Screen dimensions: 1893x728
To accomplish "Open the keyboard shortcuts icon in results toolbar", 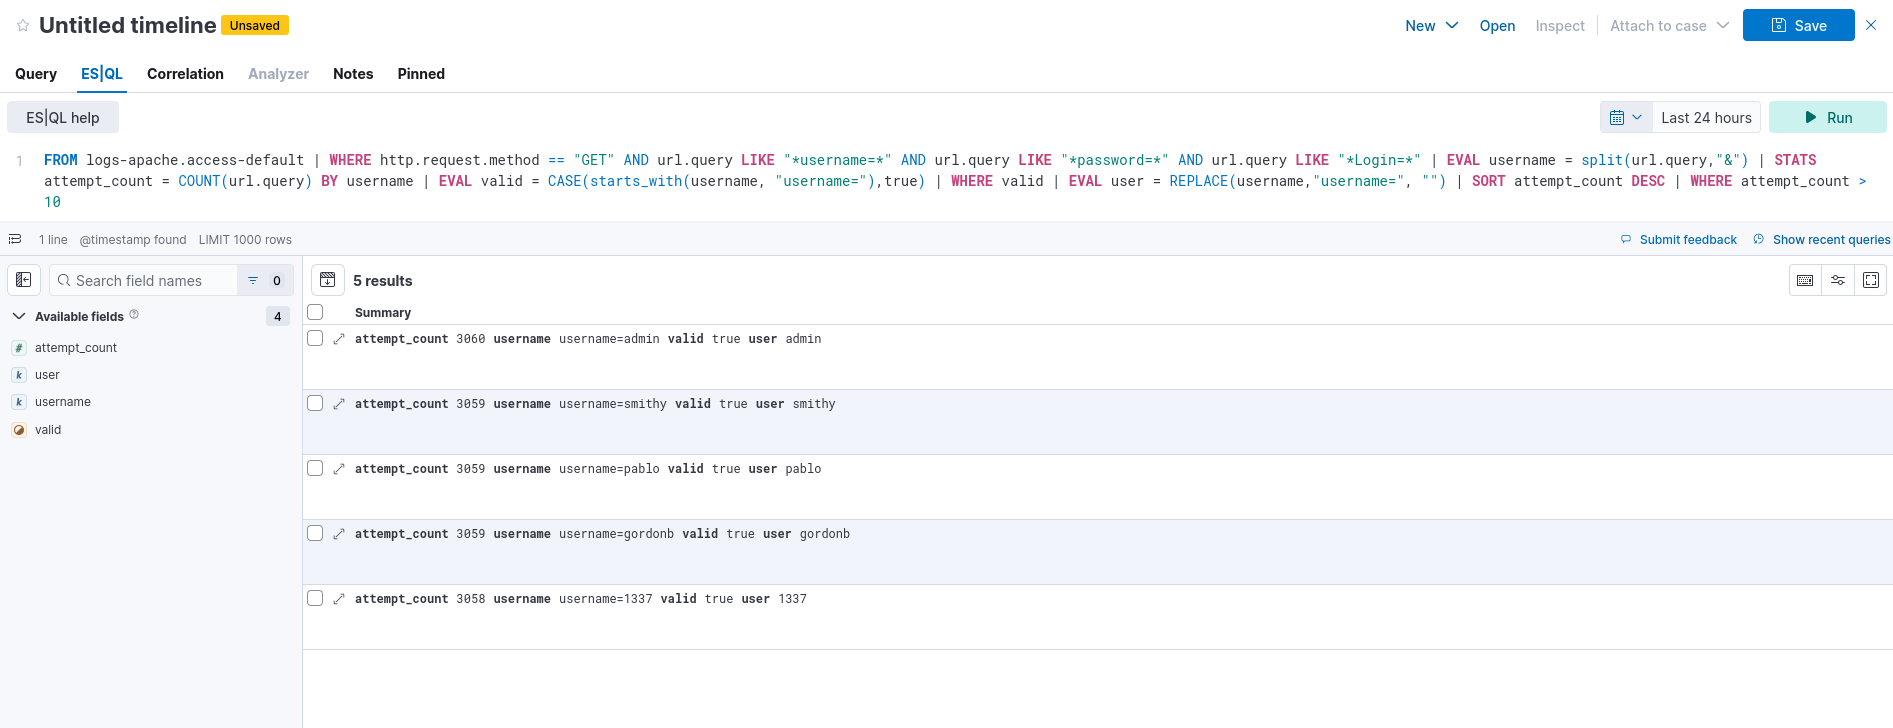I will [x=1805, y=280].
